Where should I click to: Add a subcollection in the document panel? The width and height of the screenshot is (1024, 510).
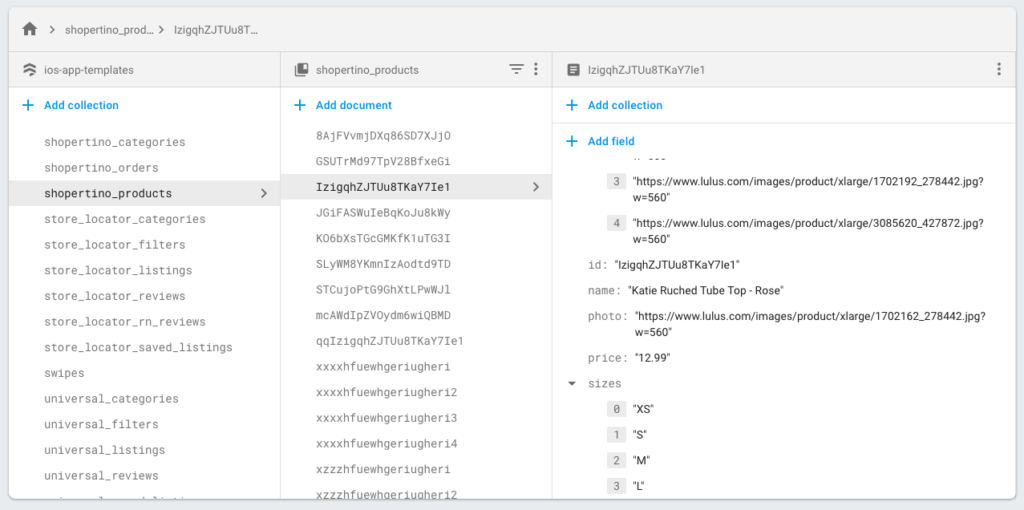point(624,105)
